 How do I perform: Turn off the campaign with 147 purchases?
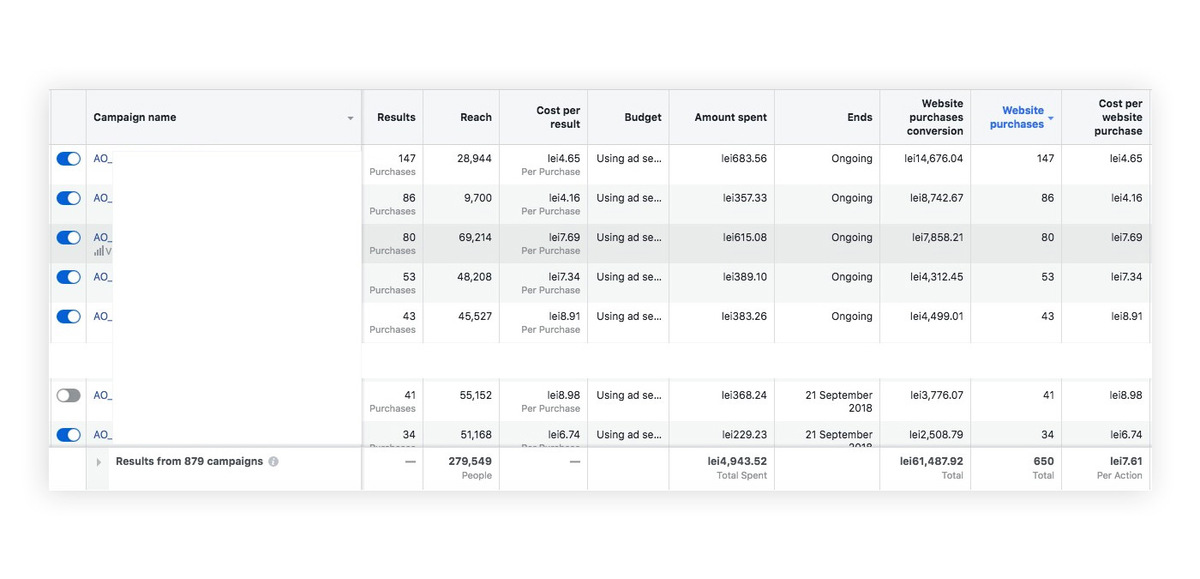pyautogui.click(x=68, y=159)
